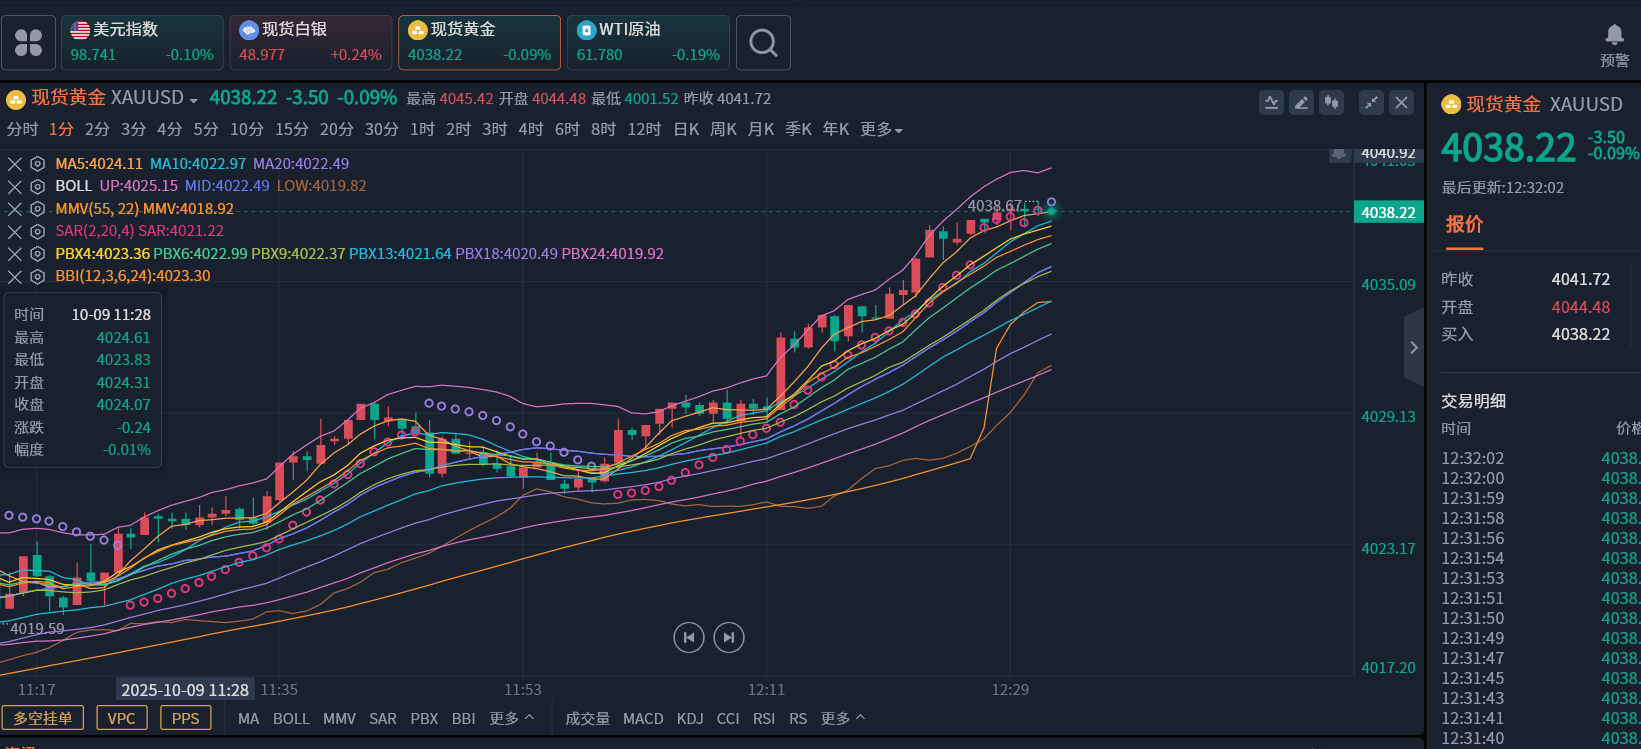Open the 报价 tab in sidebar

pyautogui.click(x=1464, y=225)
